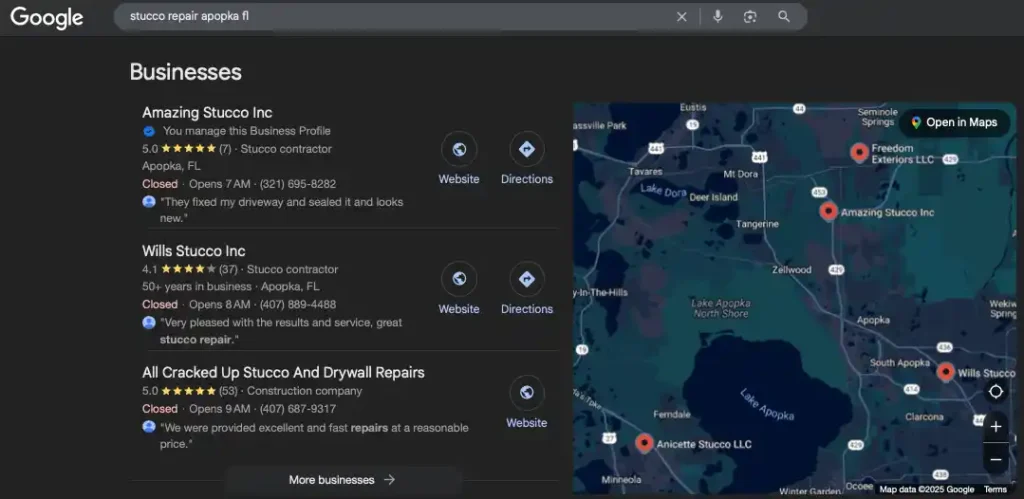Open in Maps button
This screenshot has height=499, width=1024.
tap(955, 123)
